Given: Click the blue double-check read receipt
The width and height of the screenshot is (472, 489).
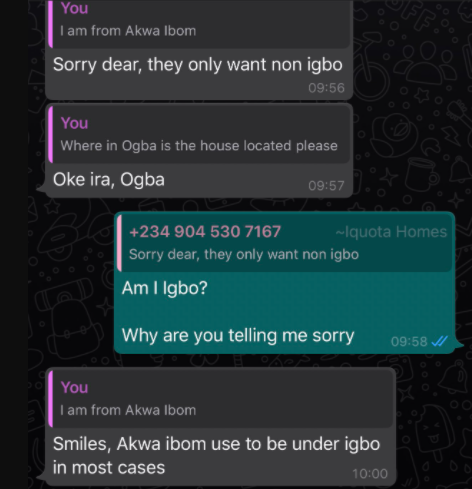Looking at the screenshot, I should (x=439, y=341).
